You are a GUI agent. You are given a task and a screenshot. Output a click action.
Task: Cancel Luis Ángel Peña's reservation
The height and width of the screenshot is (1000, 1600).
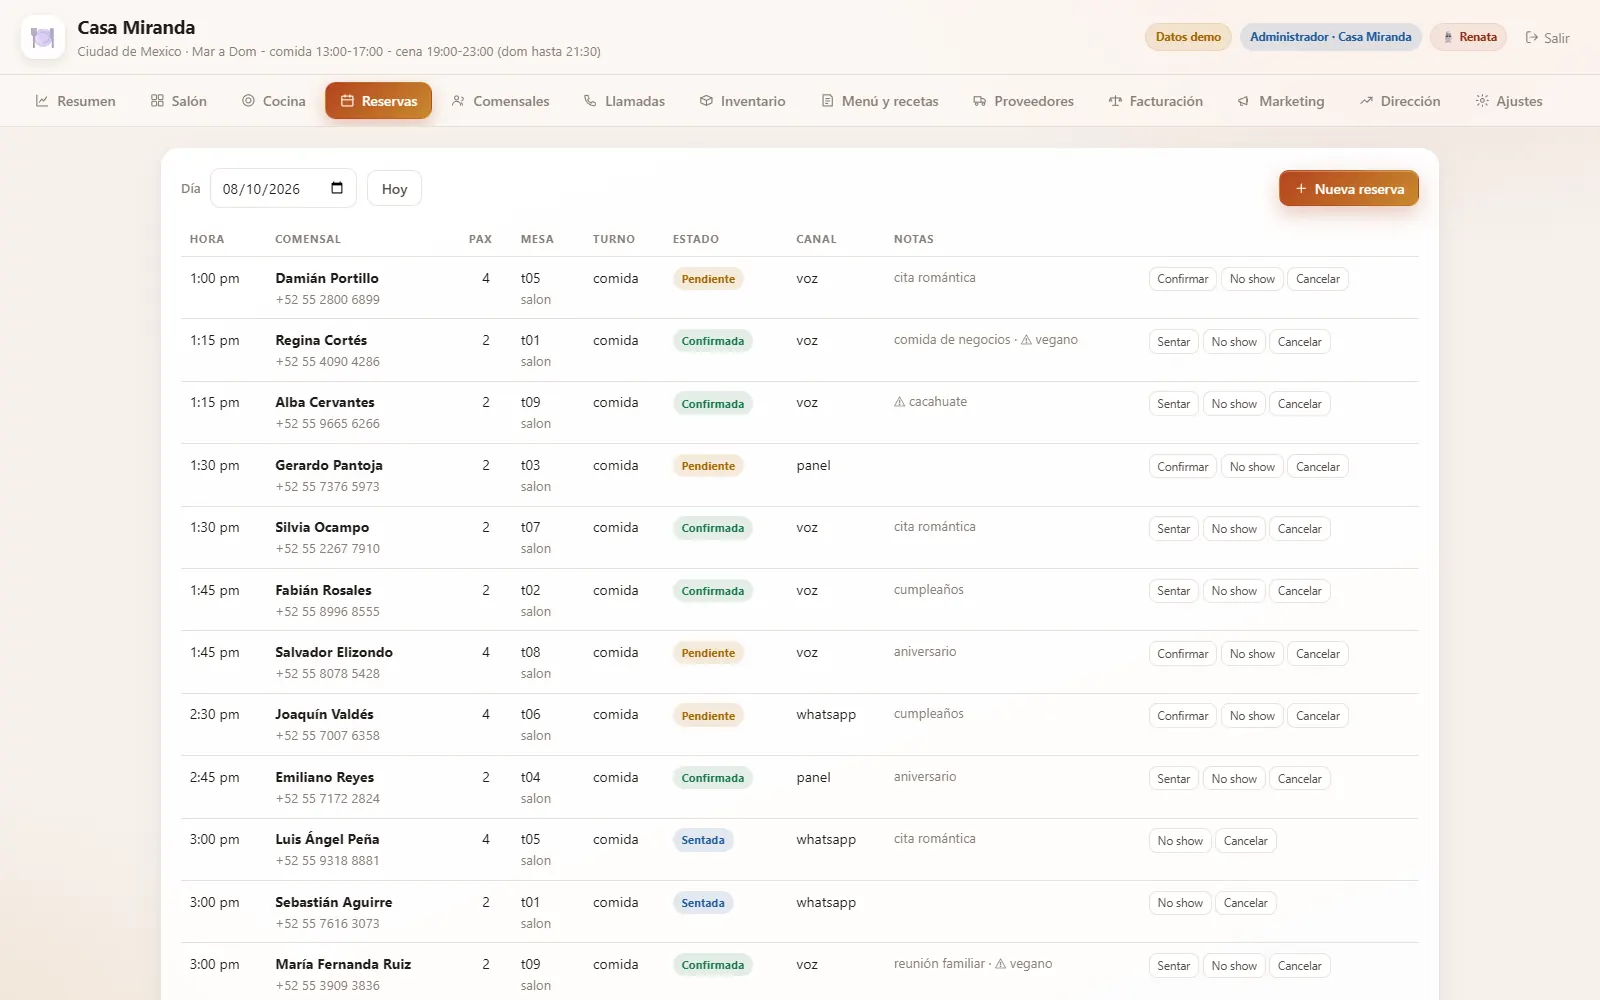[x=1246, y=841]
